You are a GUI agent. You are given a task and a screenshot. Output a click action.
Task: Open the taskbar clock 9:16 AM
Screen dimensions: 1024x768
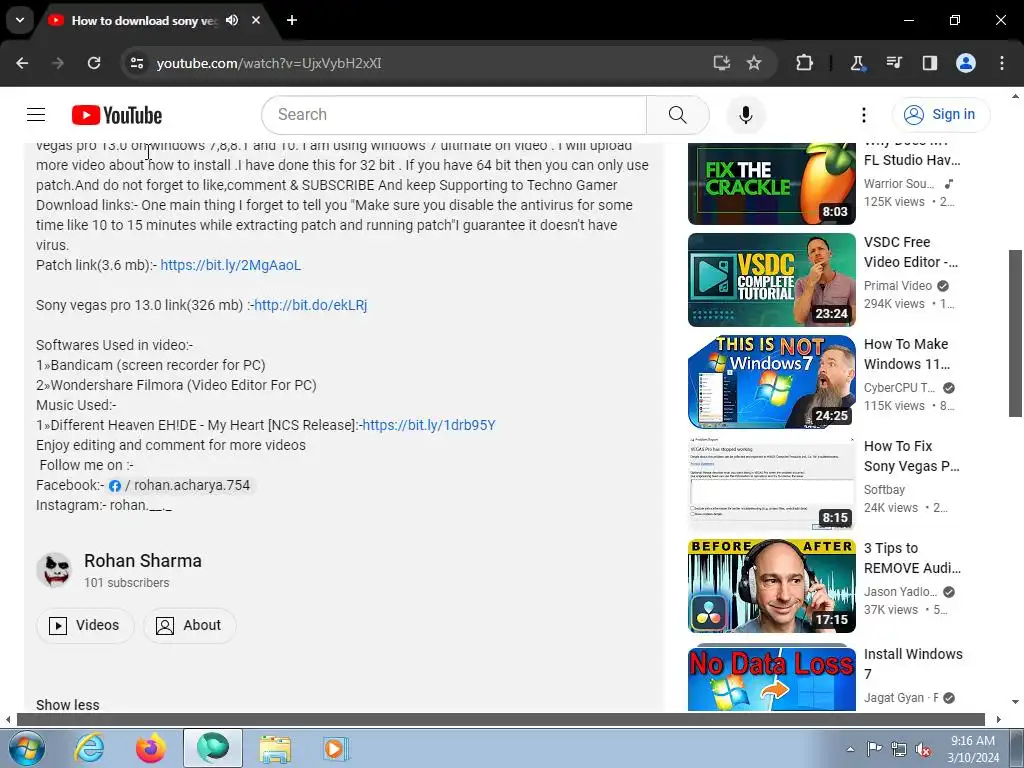[x=973, y=749]
